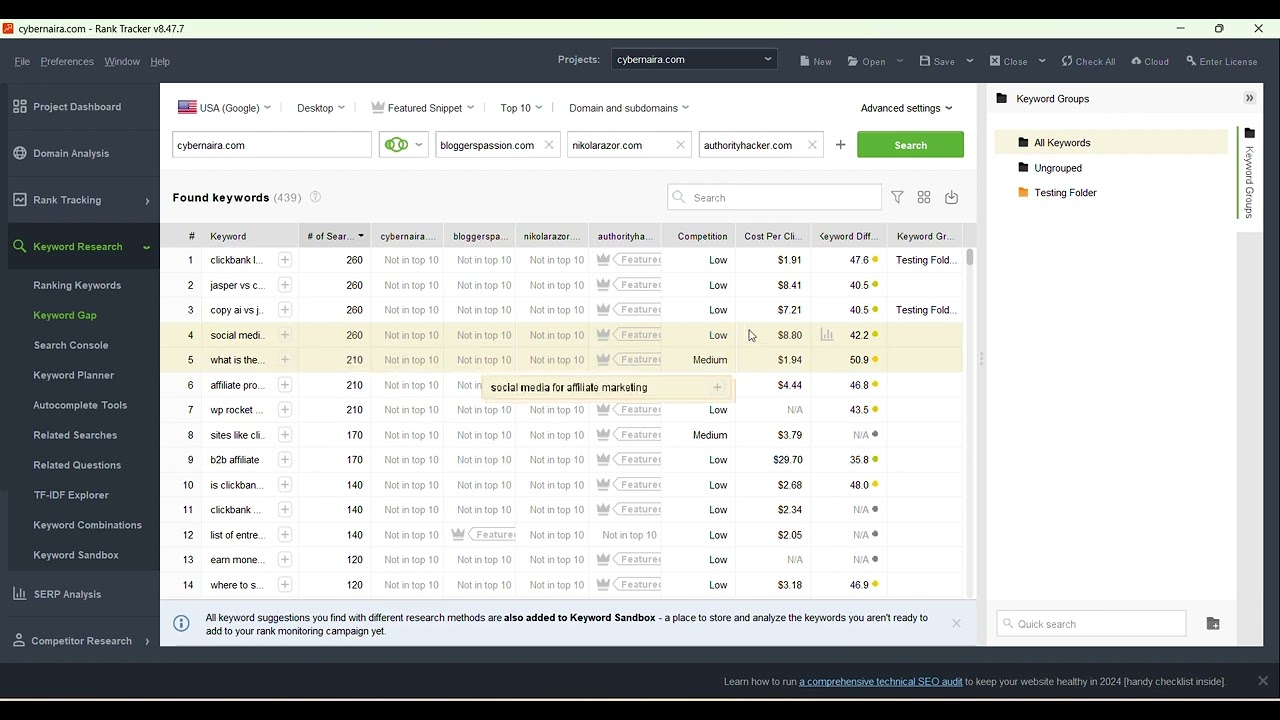Click the add new group folder icon
This screenshot has width=1280, height=720.
[1213, 624]
